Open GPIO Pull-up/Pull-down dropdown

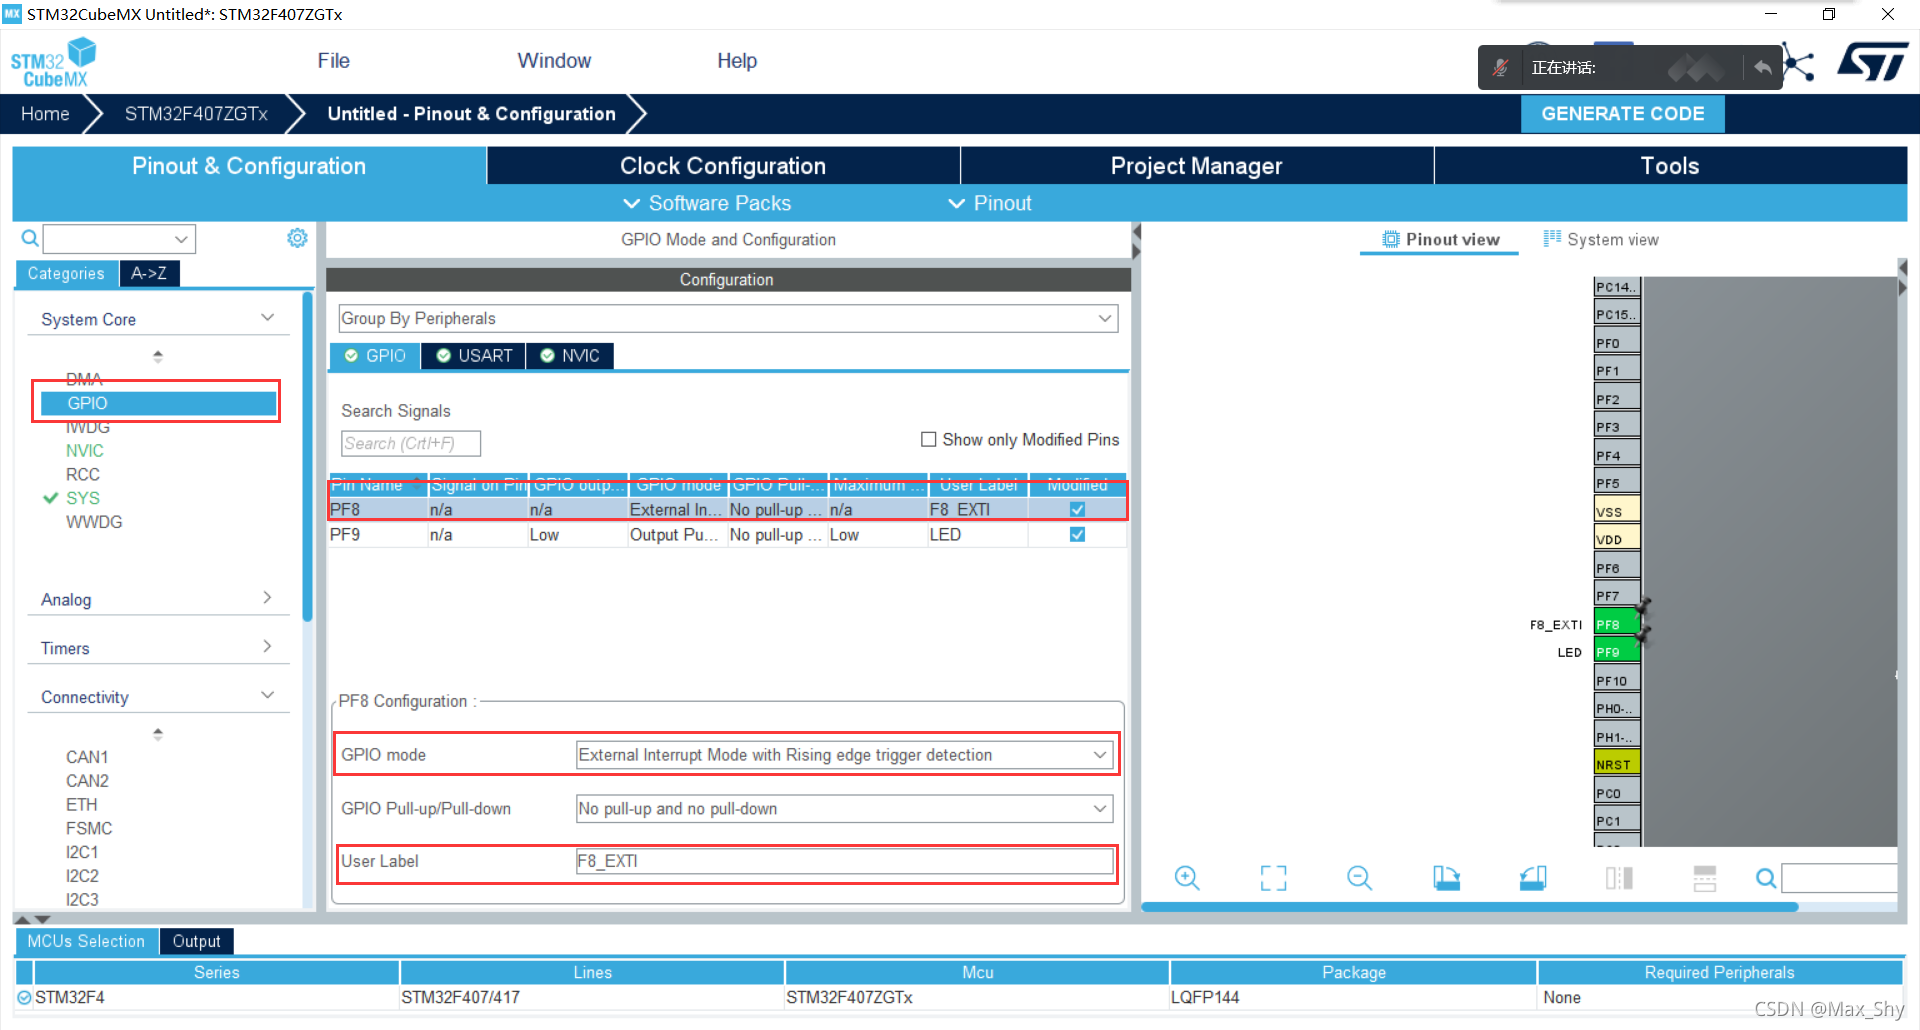tap(845, 808)
